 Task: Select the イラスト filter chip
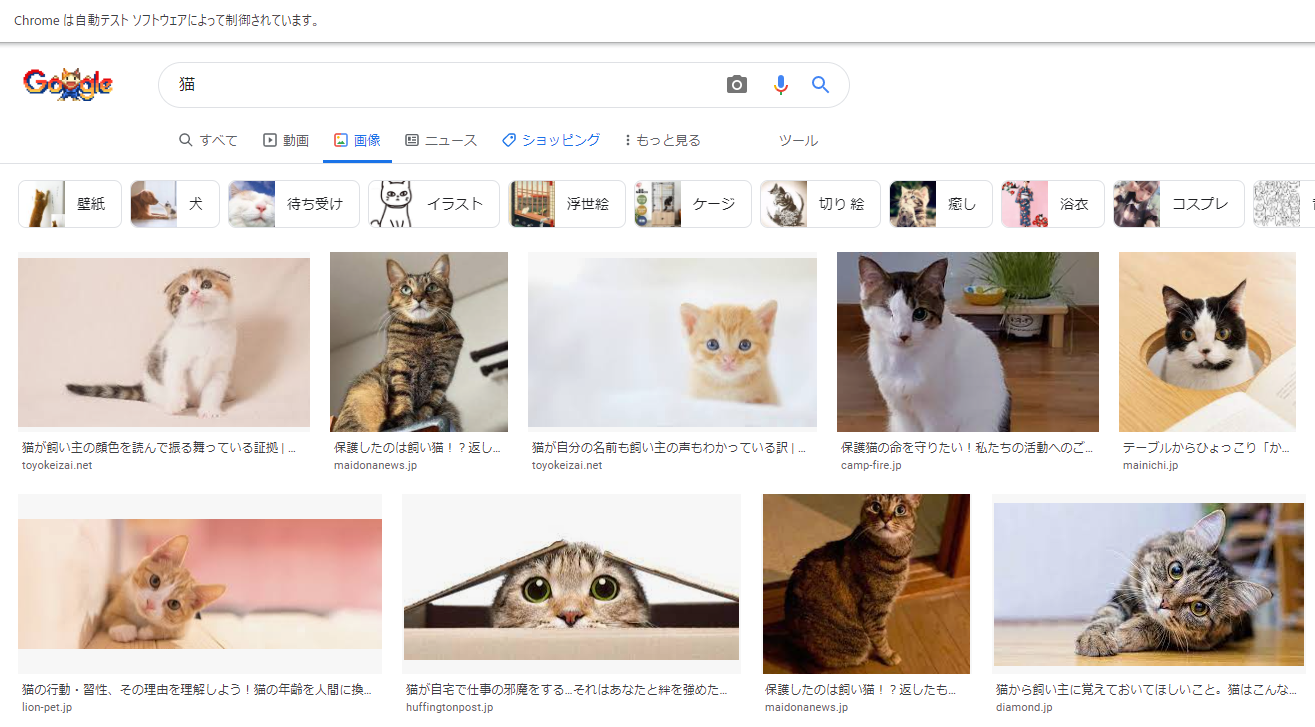[x=434, y=204]
